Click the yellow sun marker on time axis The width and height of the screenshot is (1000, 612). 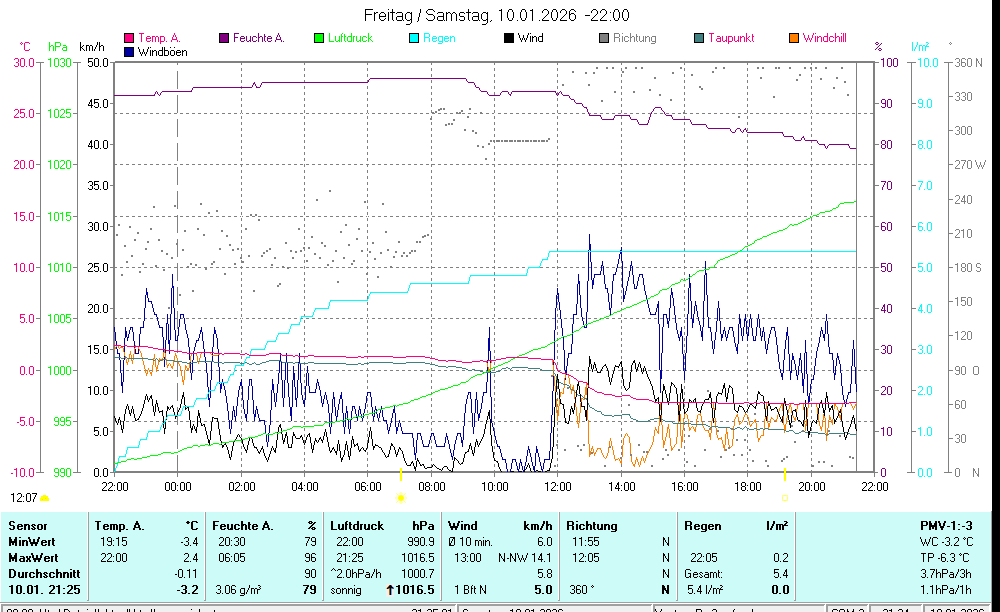click(400, 497)
